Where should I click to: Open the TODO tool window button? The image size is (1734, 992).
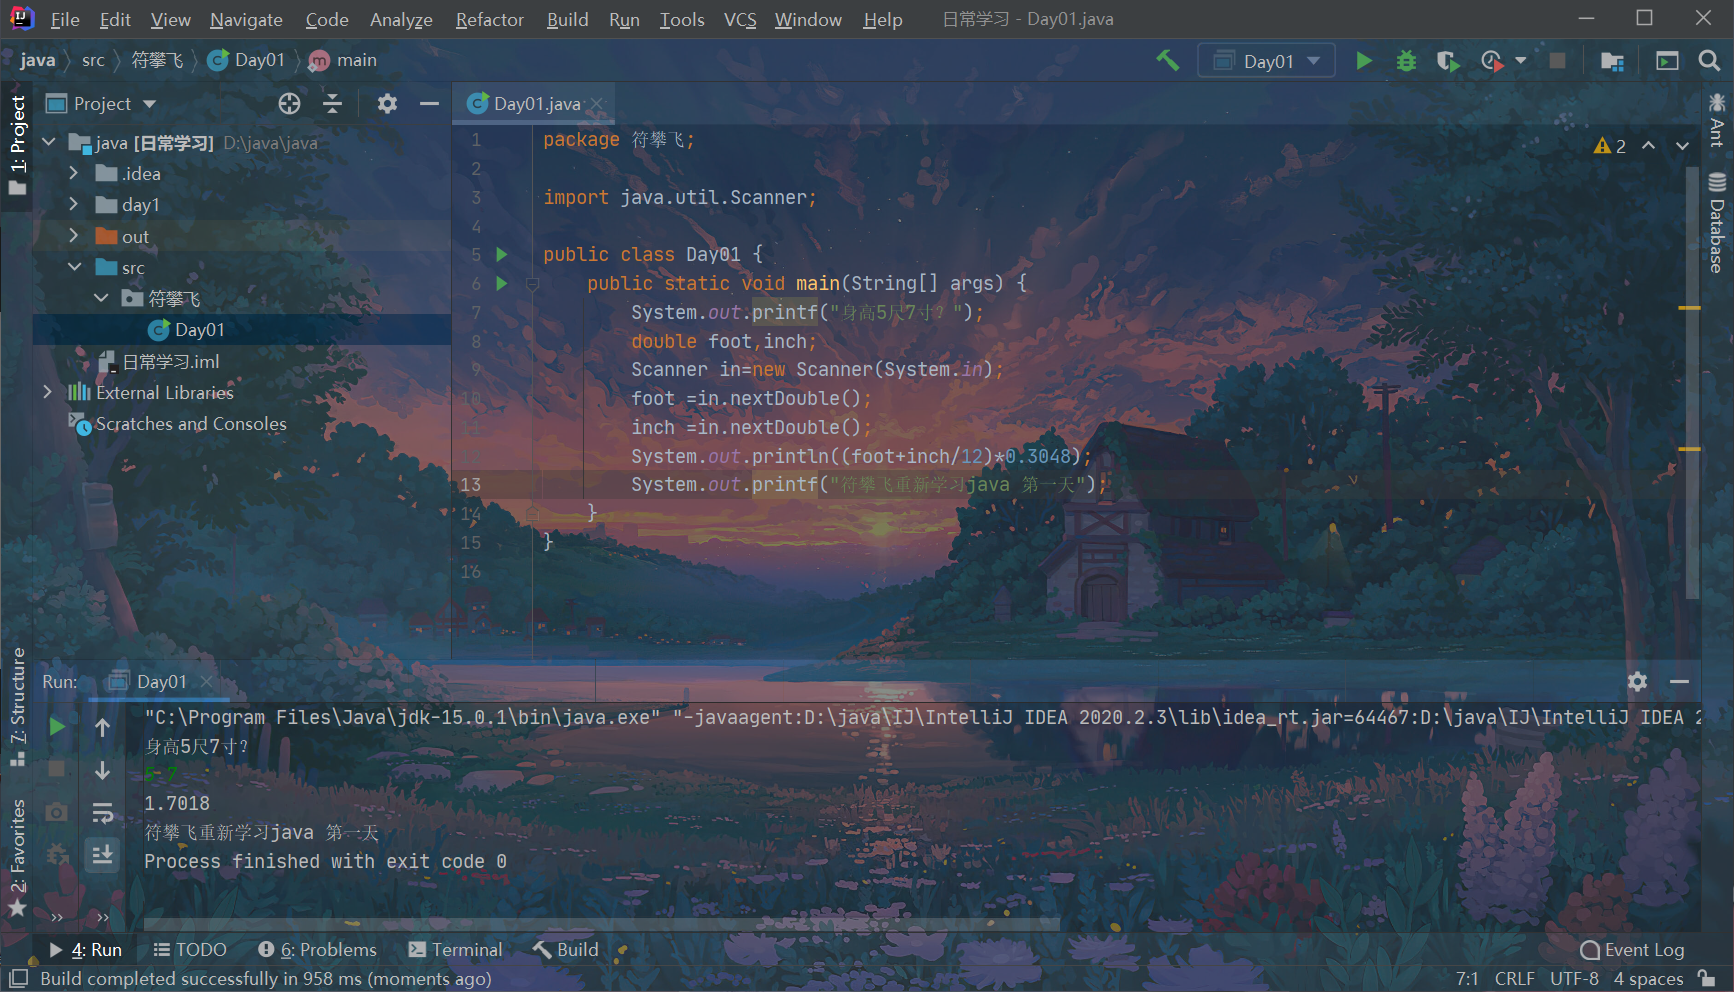pyautogui.click(x=190, y=950)
